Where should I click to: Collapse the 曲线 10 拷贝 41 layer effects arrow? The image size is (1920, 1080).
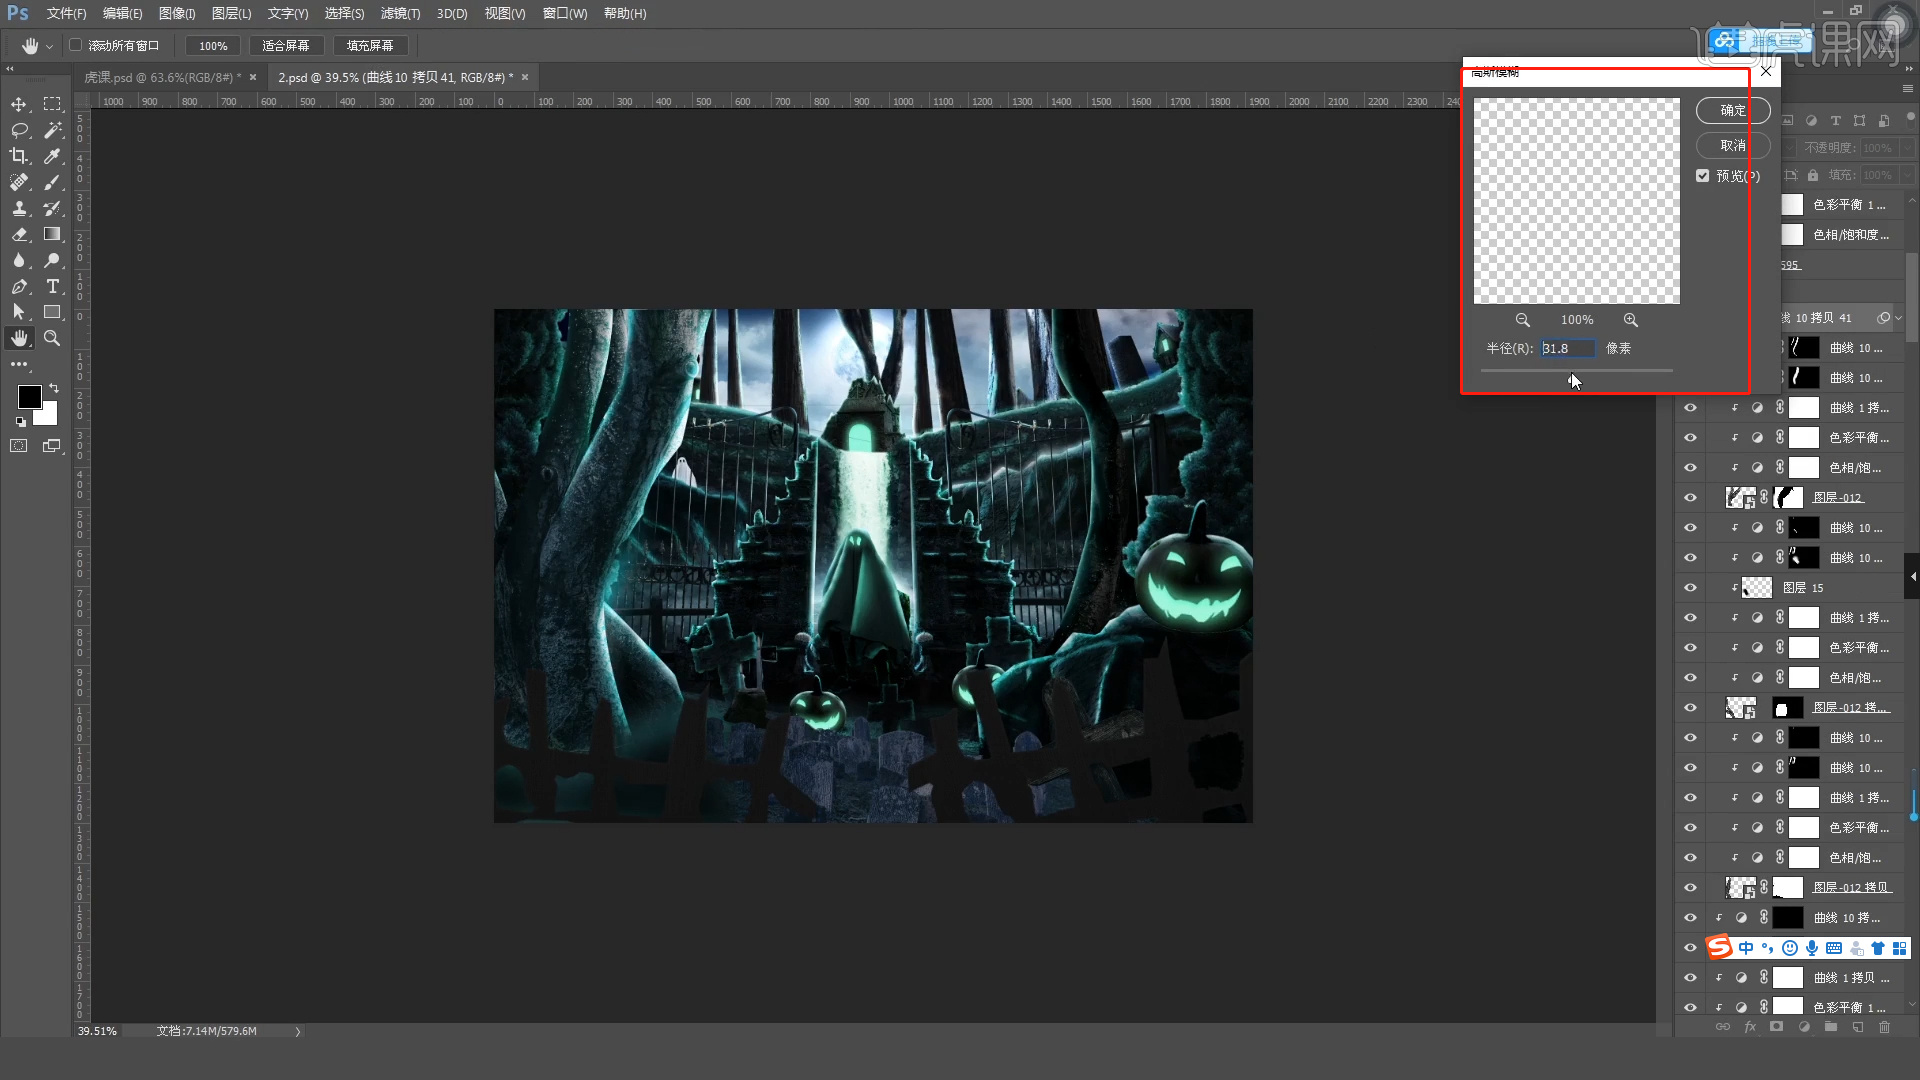(x=1899, y=318)
